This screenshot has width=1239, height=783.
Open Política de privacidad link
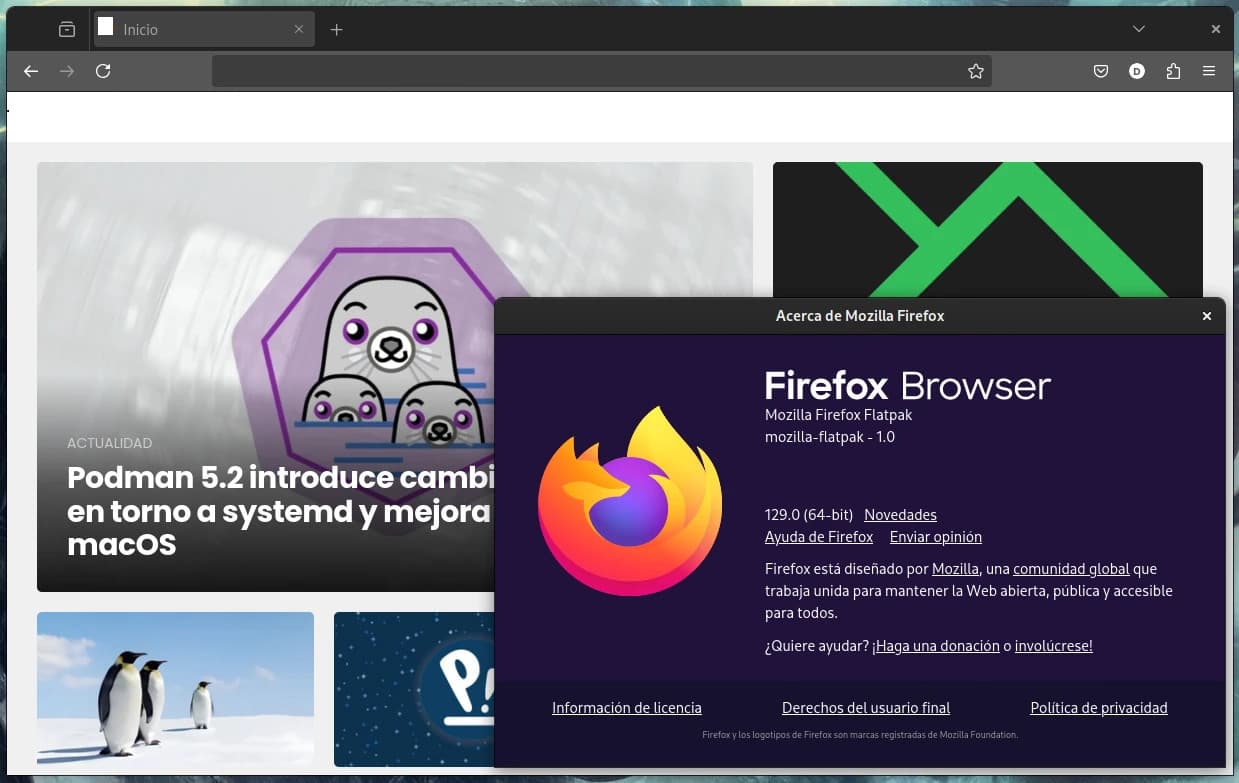tap(1098, 708)
